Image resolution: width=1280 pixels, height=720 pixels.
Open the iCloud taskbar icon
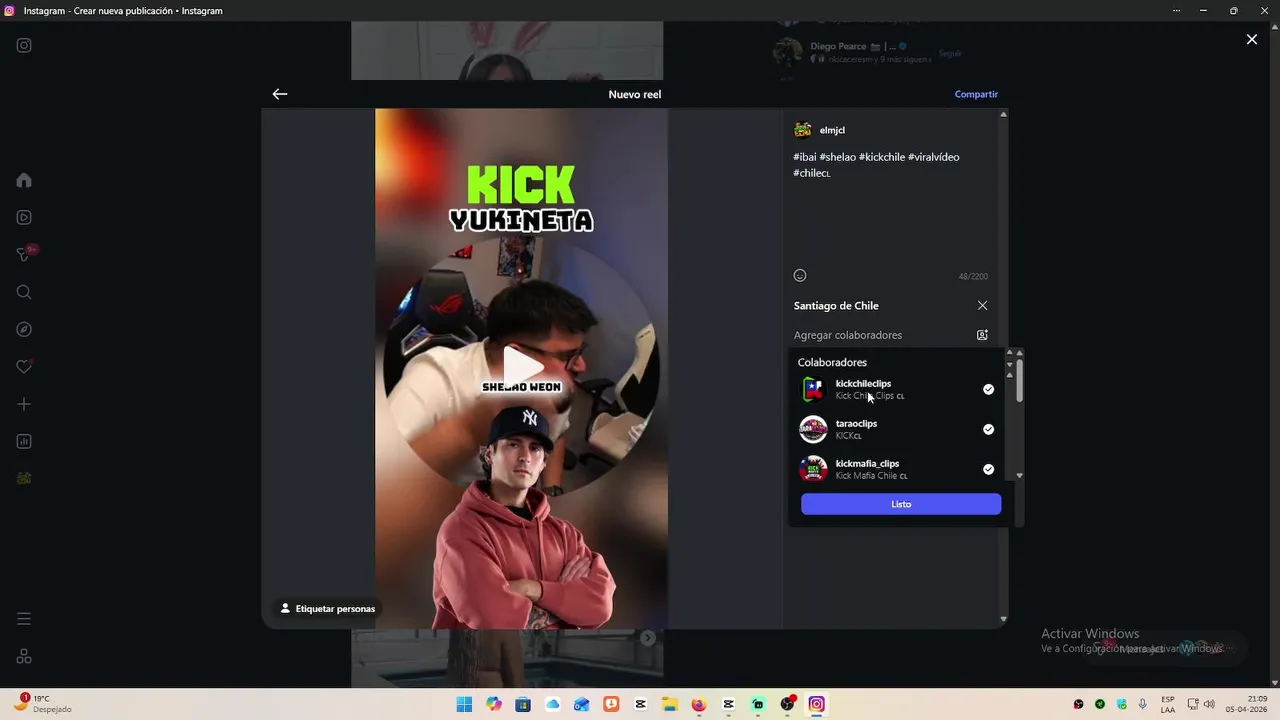point(553,704)
